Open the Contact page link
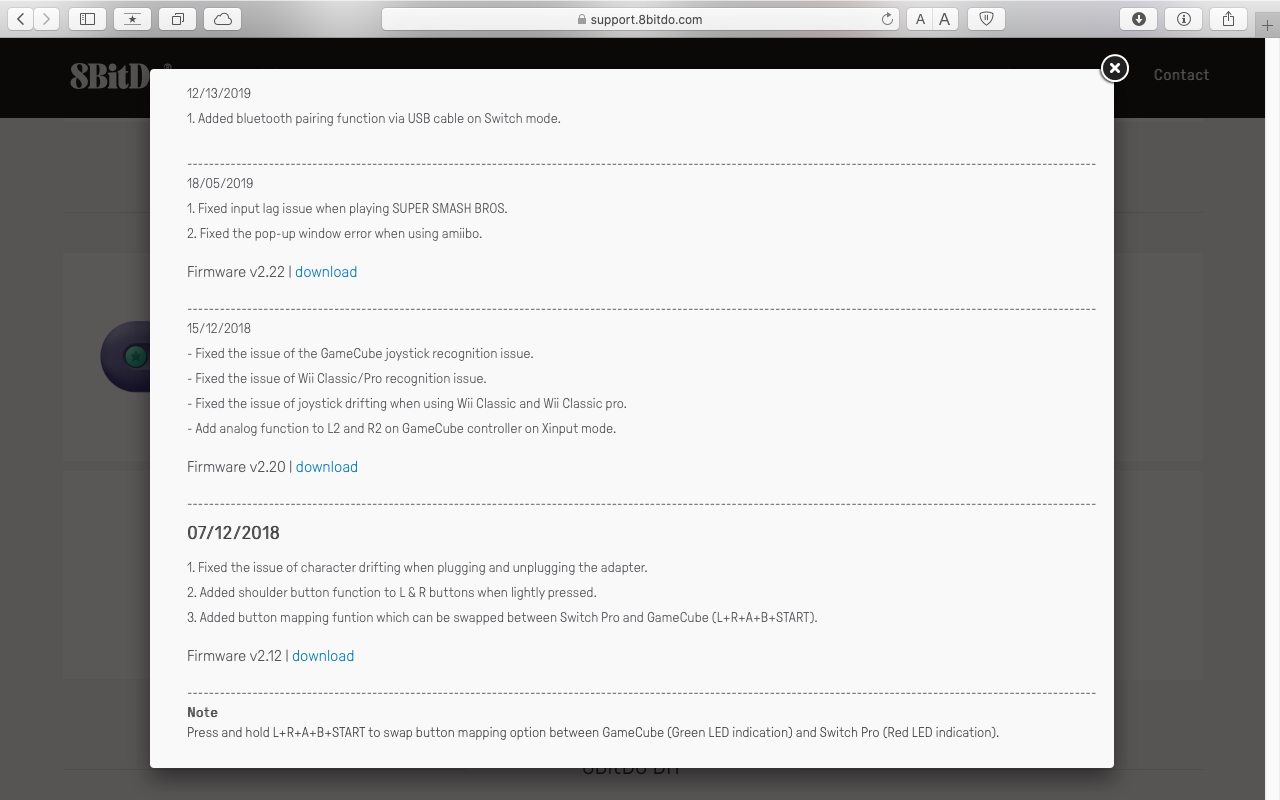1280x800 pixels. pos(1181,75)
